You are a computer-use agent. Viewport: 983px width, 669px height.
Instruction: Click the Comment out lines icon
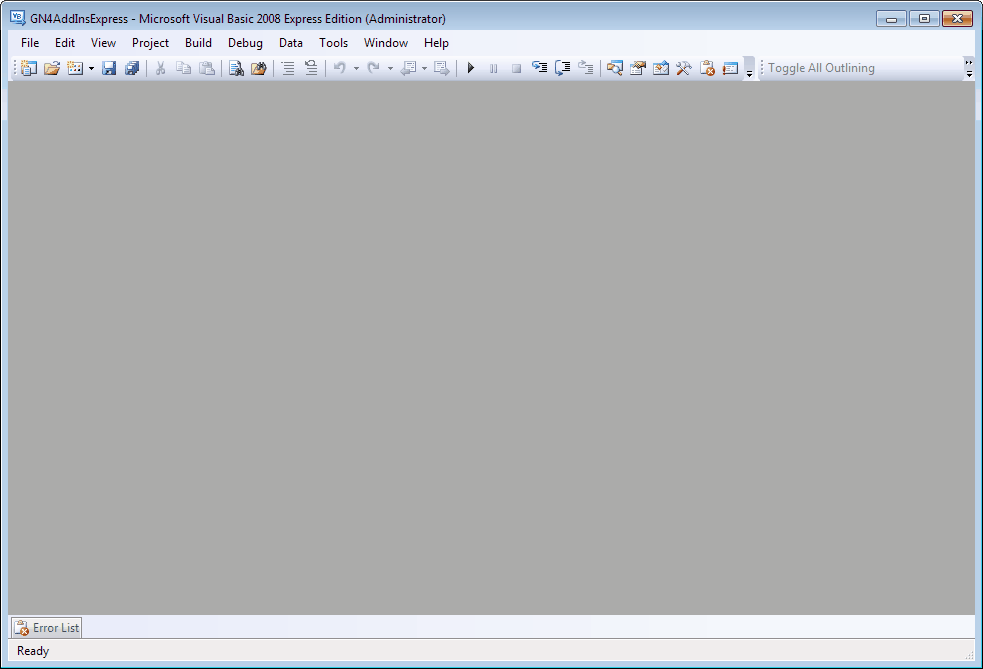288,68
